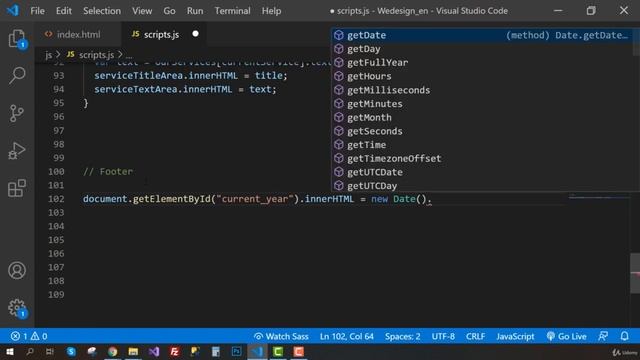Click the errors and warnings status indicator

point(29,336)
